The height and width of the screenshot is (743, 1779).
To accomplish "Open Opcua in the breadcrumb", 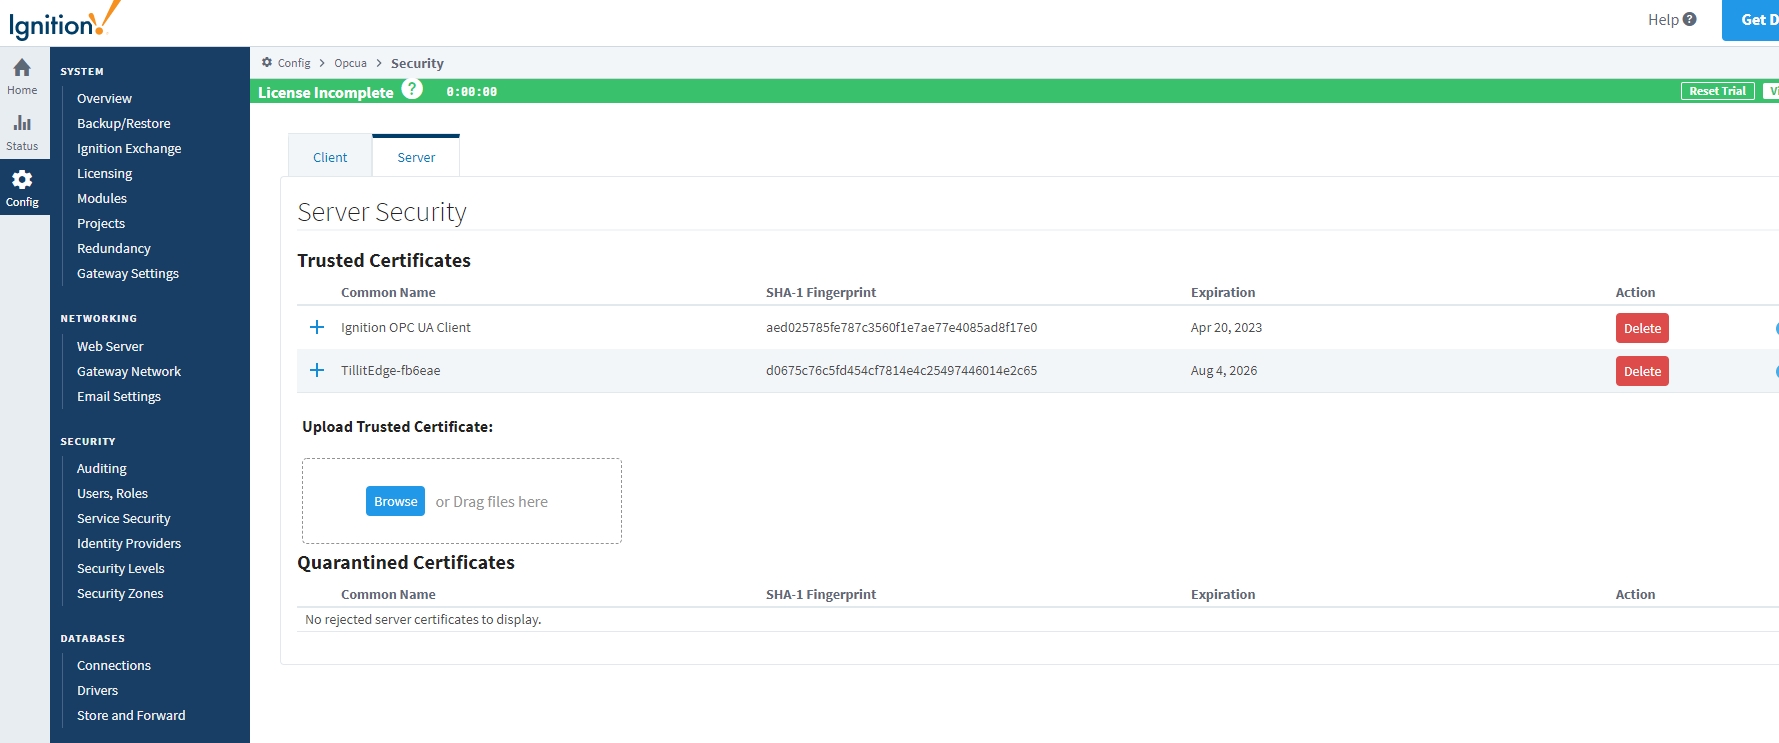I will pos(350,63).
